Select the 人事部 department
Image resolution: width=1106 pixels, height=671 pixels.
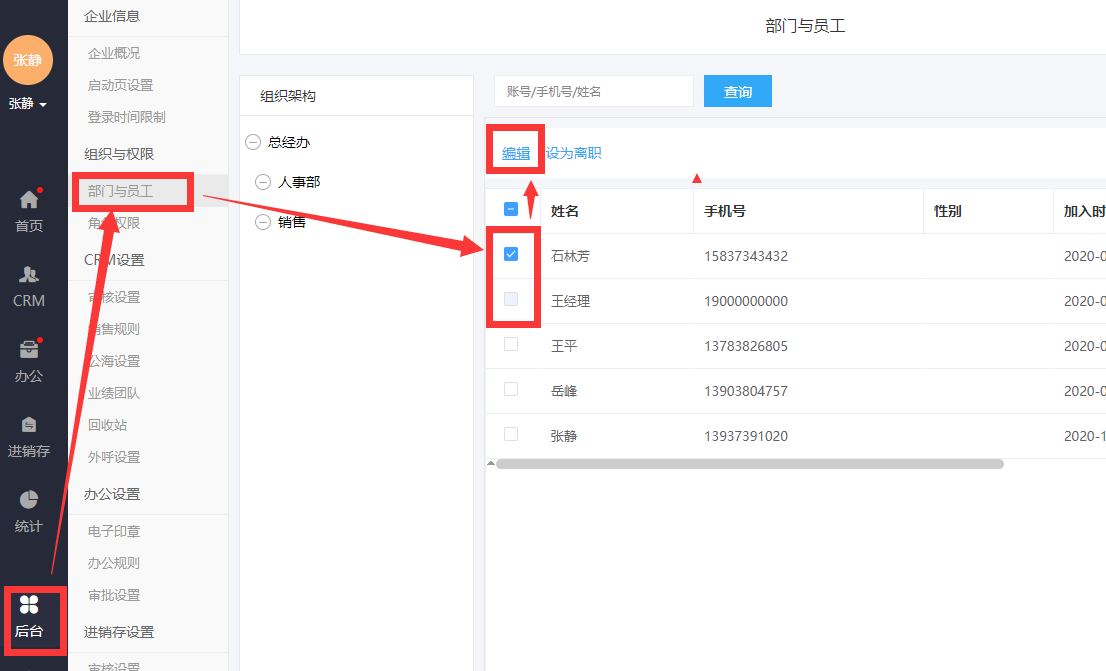click(x=299, y=182)
